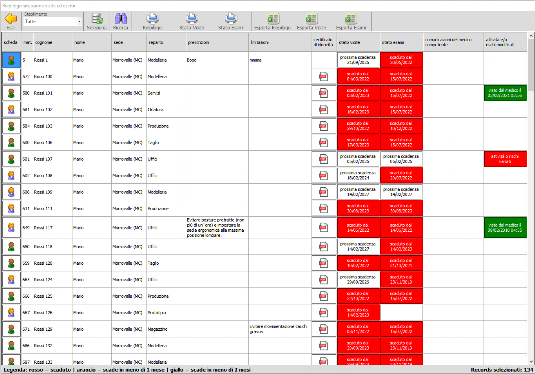Image resolution: width=535 pixels, height=374 pixels.
Task: Select red stato esami cell for Rossi 124
Action: click(401, 279)
